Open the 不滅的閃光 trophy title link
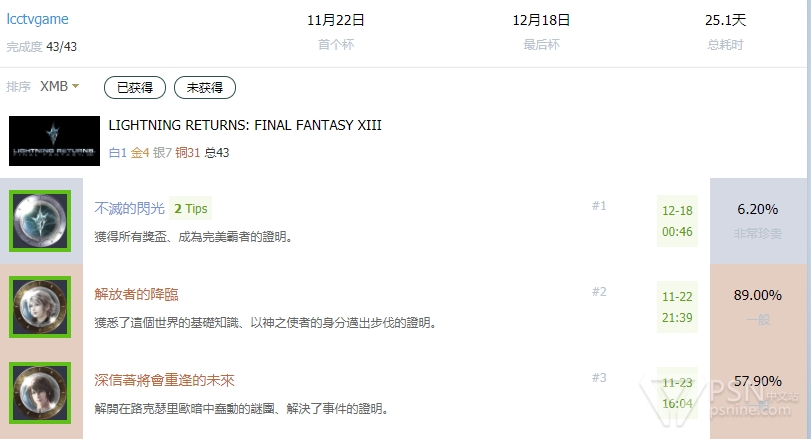The height and width of the screenshot is (439, 811). pos(129,208)
